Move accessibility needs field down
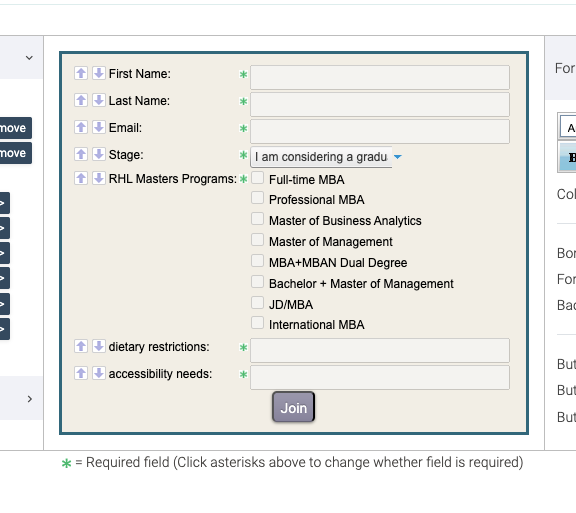This screenshot has width=576, height=513. 98,373
